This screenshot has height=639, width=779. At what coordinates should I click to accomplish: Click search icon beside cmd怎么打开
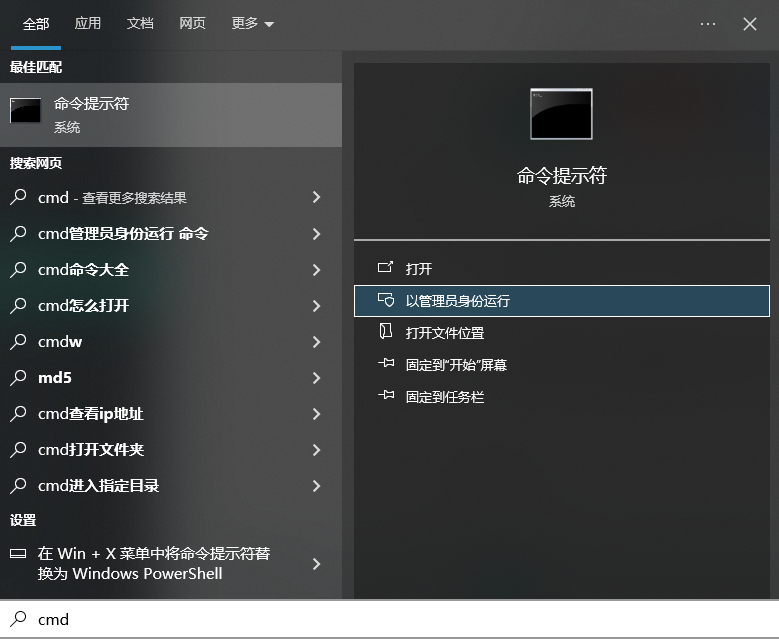18,305
